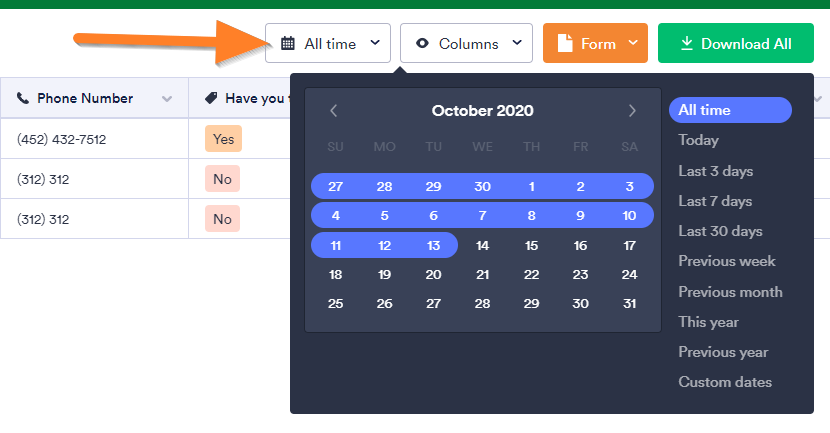The width and height of the screenshot is (830, 433).
Task: Advance calendar to next month
Action: click(632, 111)
